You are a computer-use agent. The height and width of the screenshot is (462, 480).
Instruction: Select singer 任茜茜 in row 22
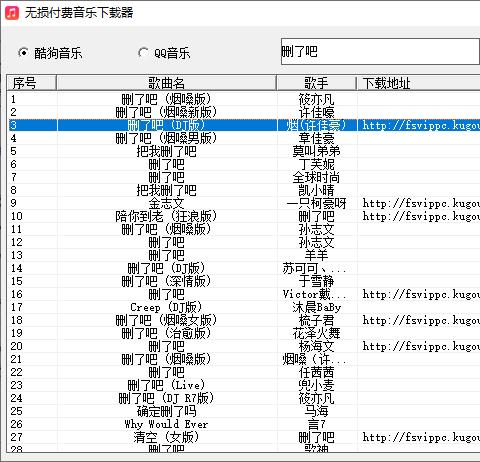pyautogui.click(x=316, y=372)
